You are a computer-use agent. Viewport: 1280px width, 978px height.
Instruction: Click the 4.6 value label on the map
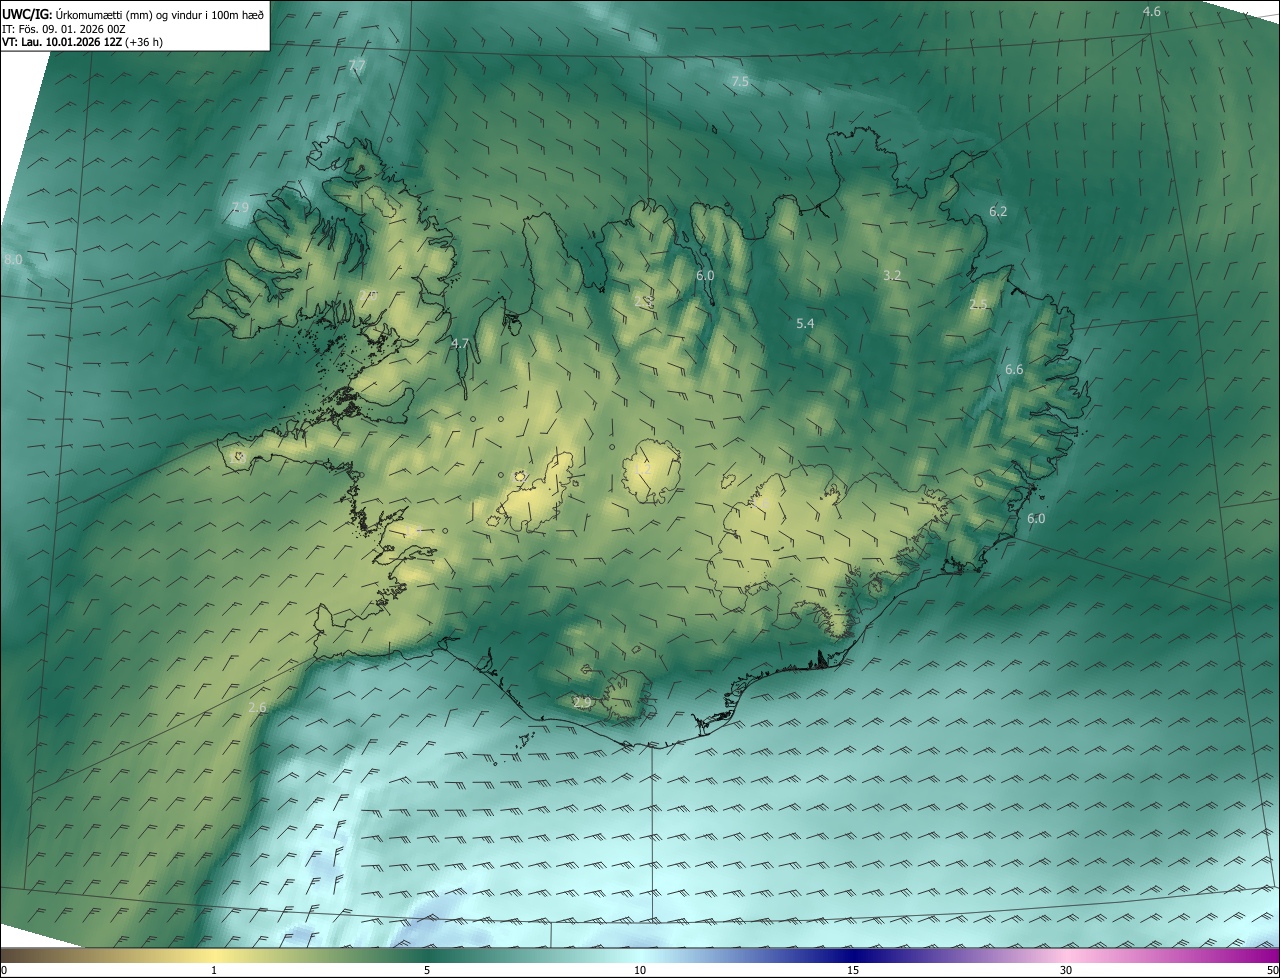pyautogui.click(x=1151, y=12)
